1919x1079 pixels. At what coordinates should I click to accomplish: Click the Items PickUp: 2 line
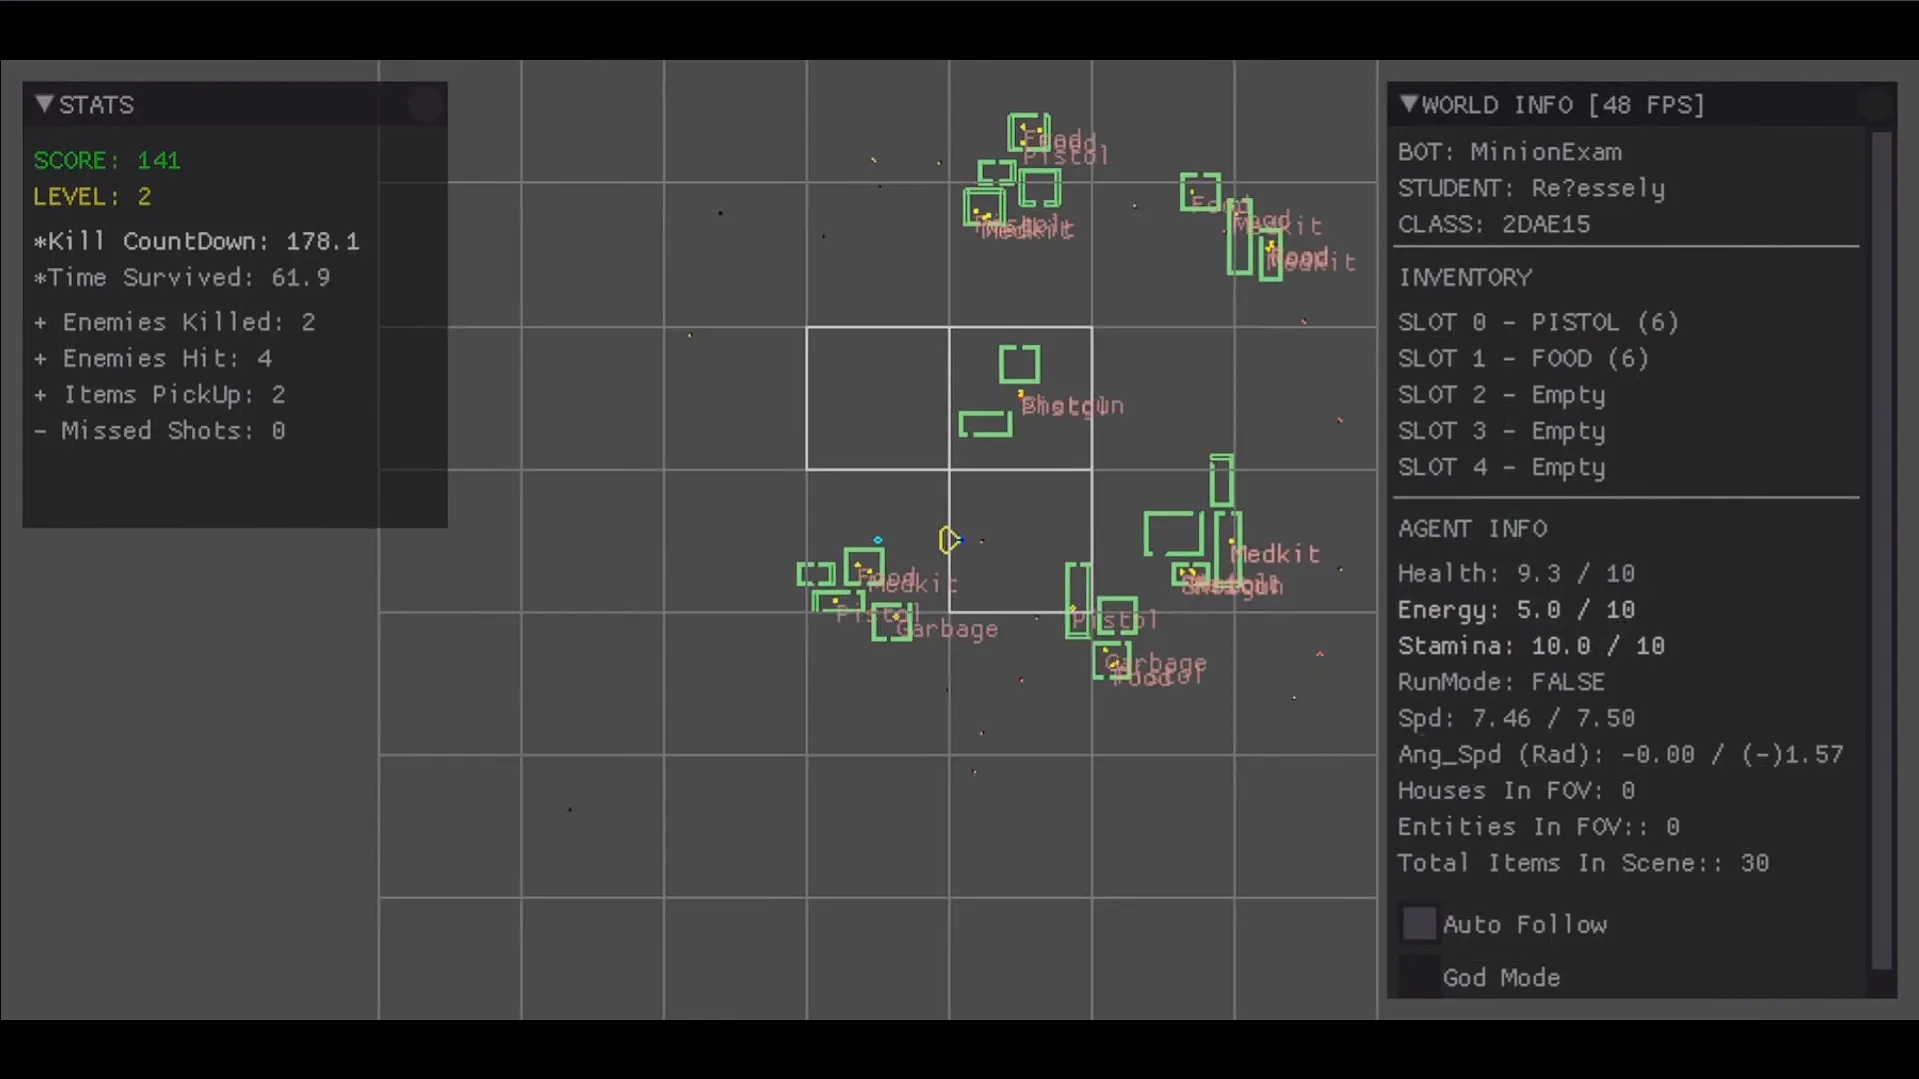[x=160, y=394]
